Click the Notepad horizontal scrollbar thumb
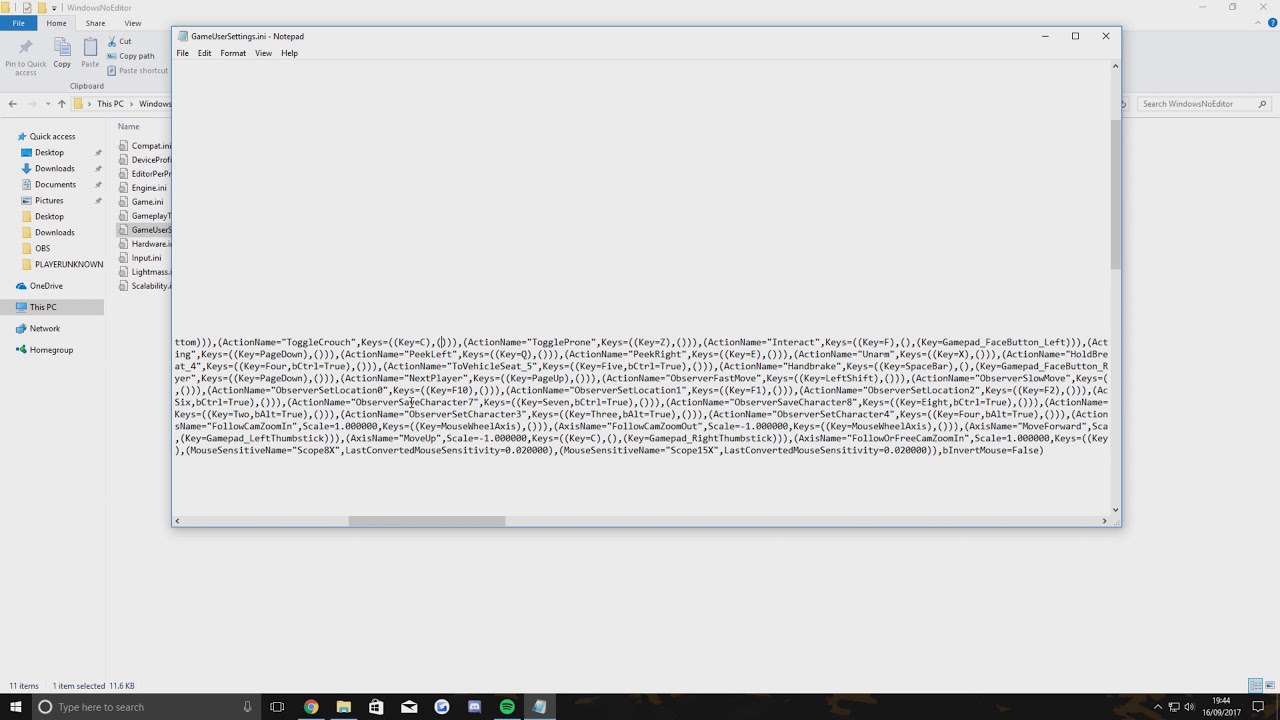The image size is (1280, 720). [427, 521]
